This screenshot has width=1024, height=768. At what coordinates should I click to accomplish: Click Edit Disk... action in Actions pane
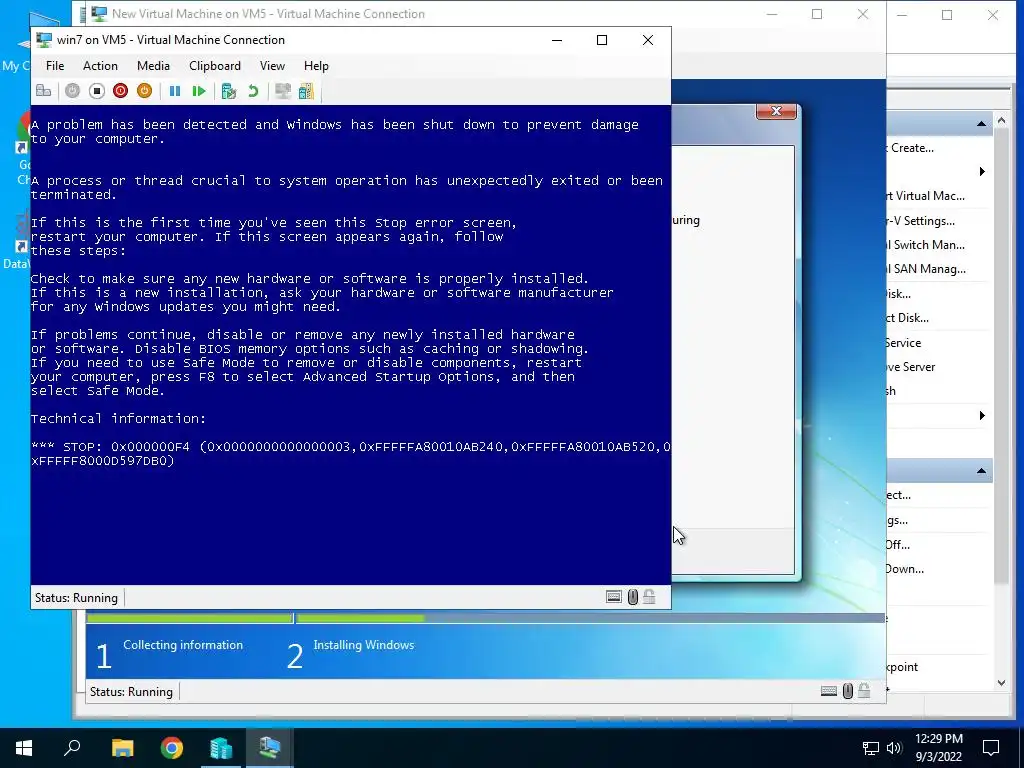tap(899, 294)
